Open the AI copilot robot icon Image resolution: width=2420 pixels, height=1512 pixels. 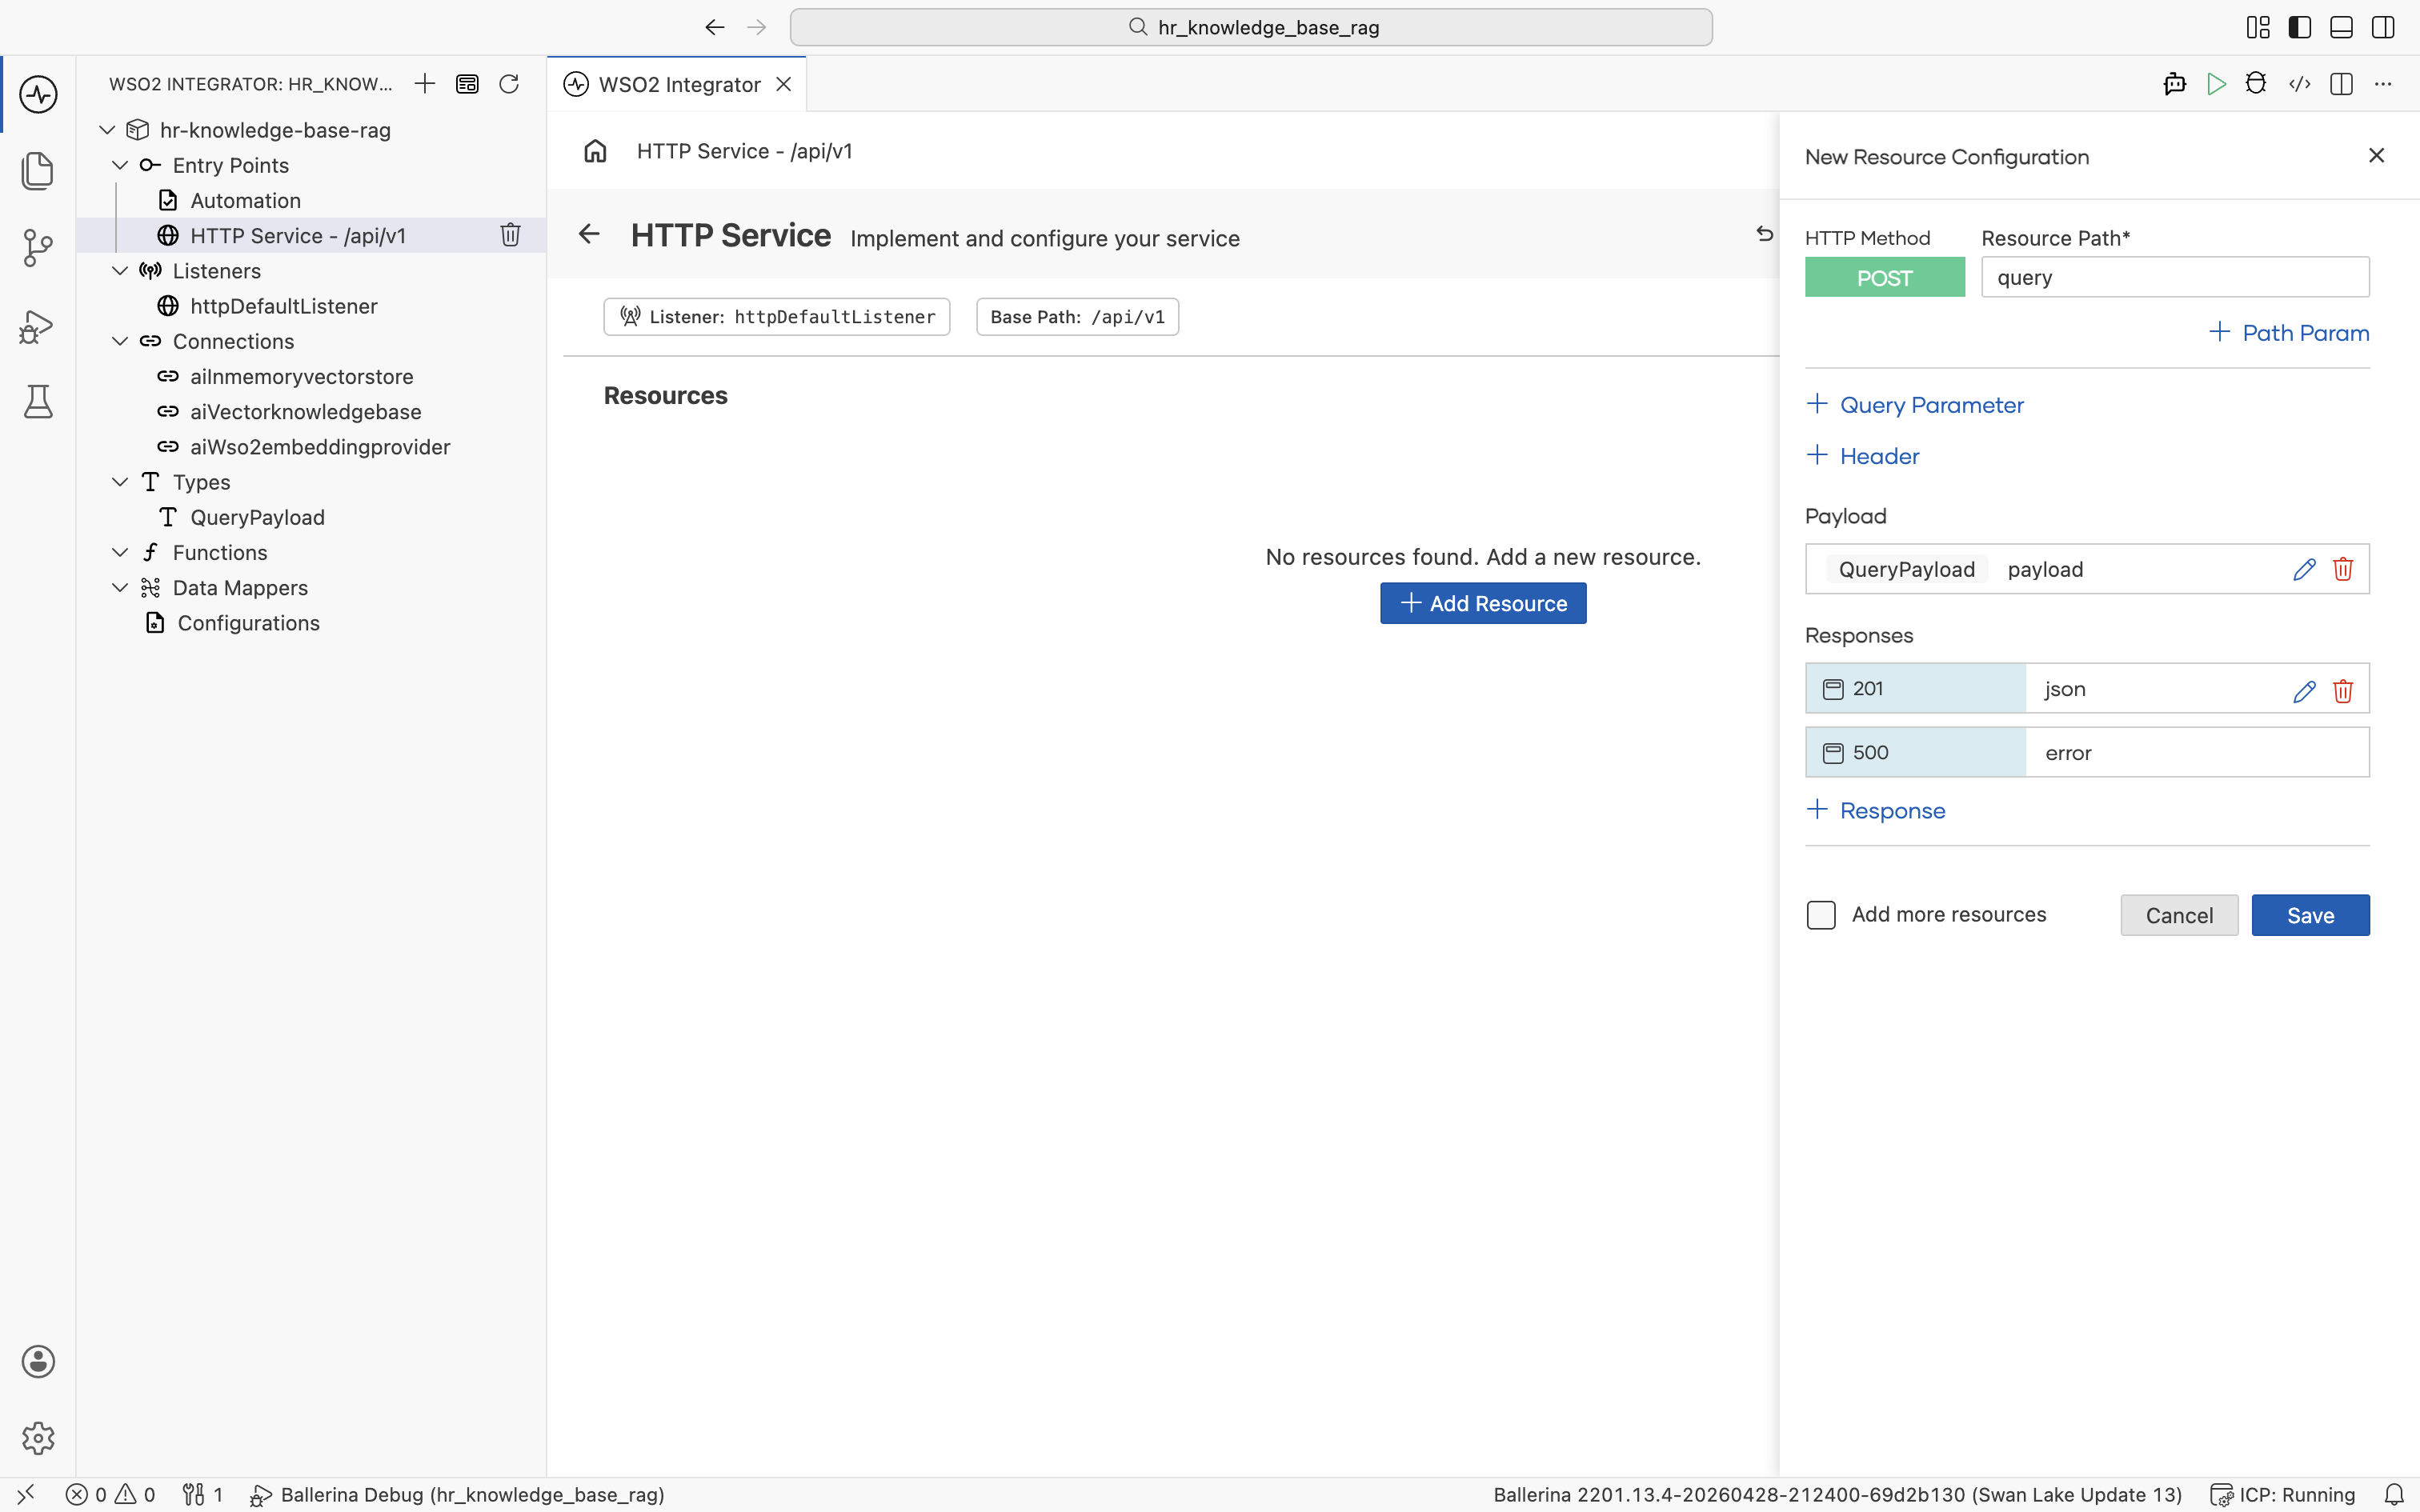2174,84
